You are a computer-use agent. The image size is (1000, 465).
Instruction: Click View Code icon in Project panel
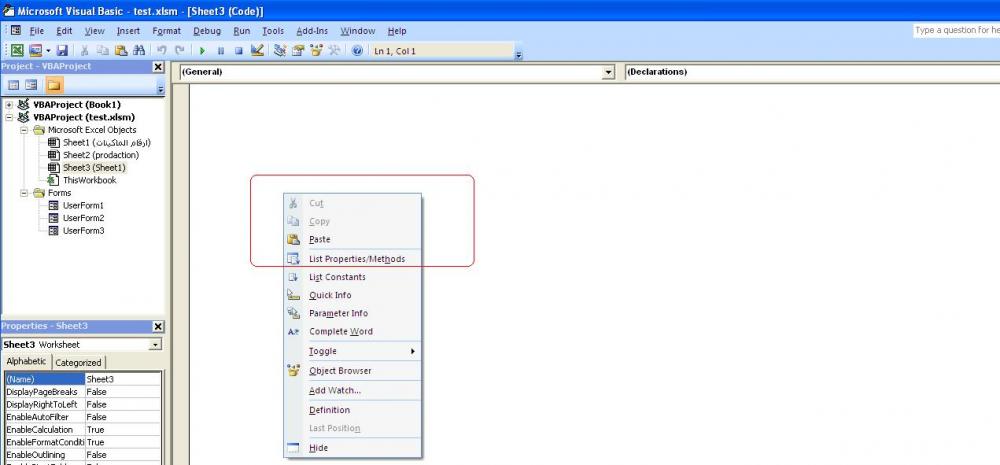pos(13,85)
